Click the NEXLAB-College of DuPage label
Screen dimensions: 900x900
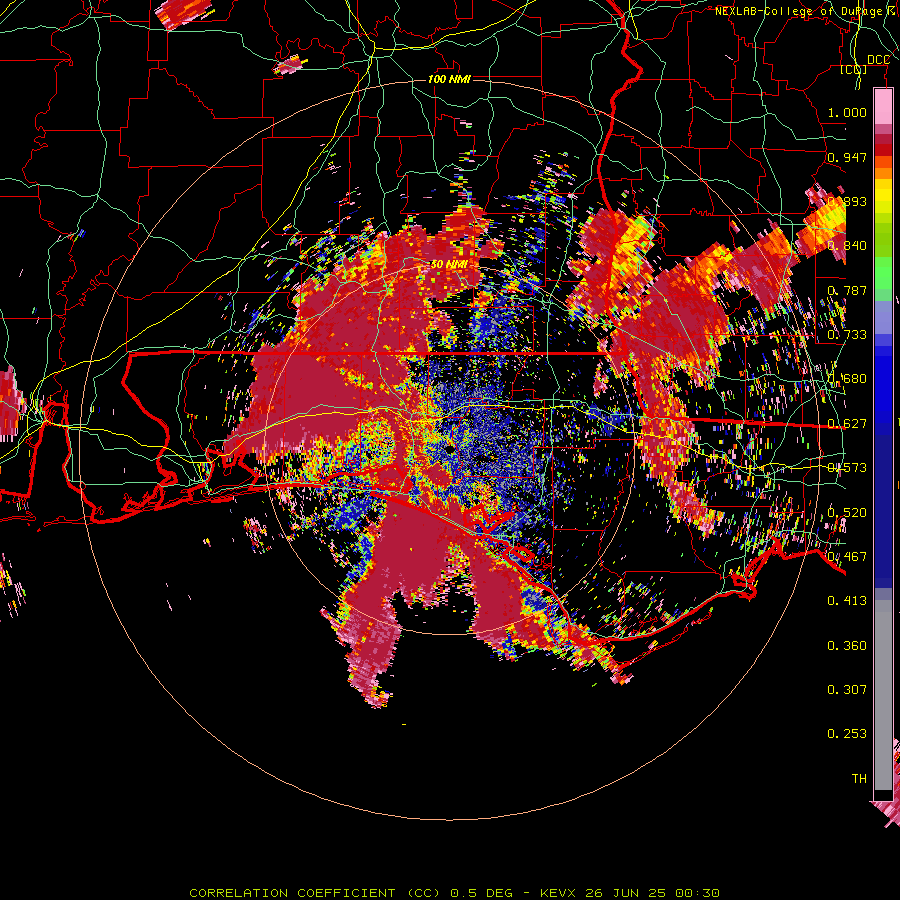(x=798, y=11)
